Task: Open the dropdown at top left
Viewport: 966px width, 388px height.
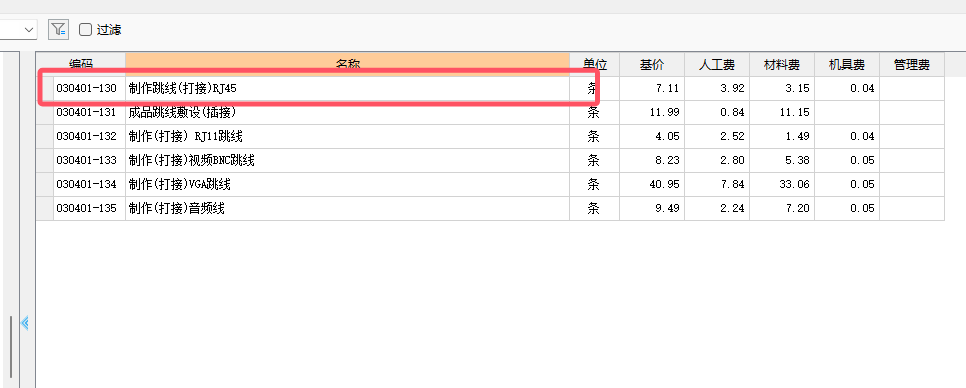Action: point(18,30)
